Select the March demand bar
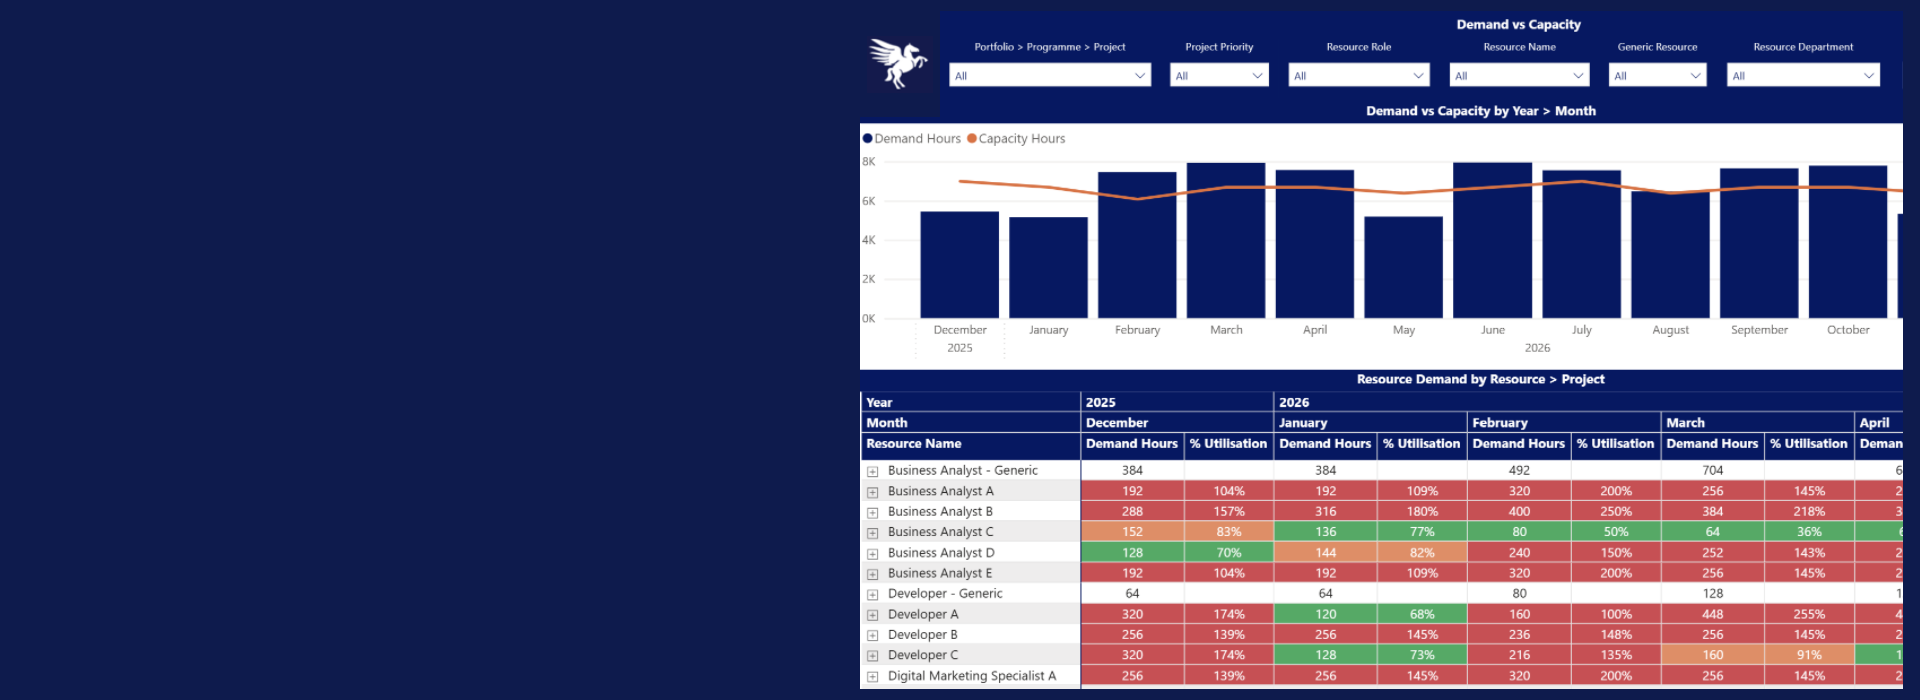This screenshot has width=1920, height=700. tap(1226, 241)
